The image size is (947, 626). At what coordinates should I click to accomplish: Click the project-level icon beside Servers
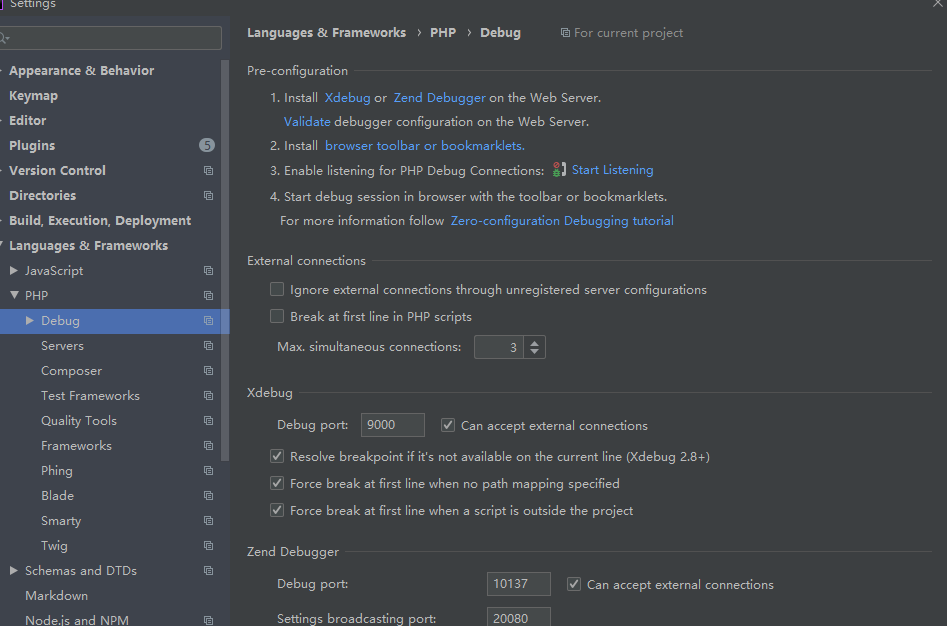pyautogui.click(x=208, y=346)
